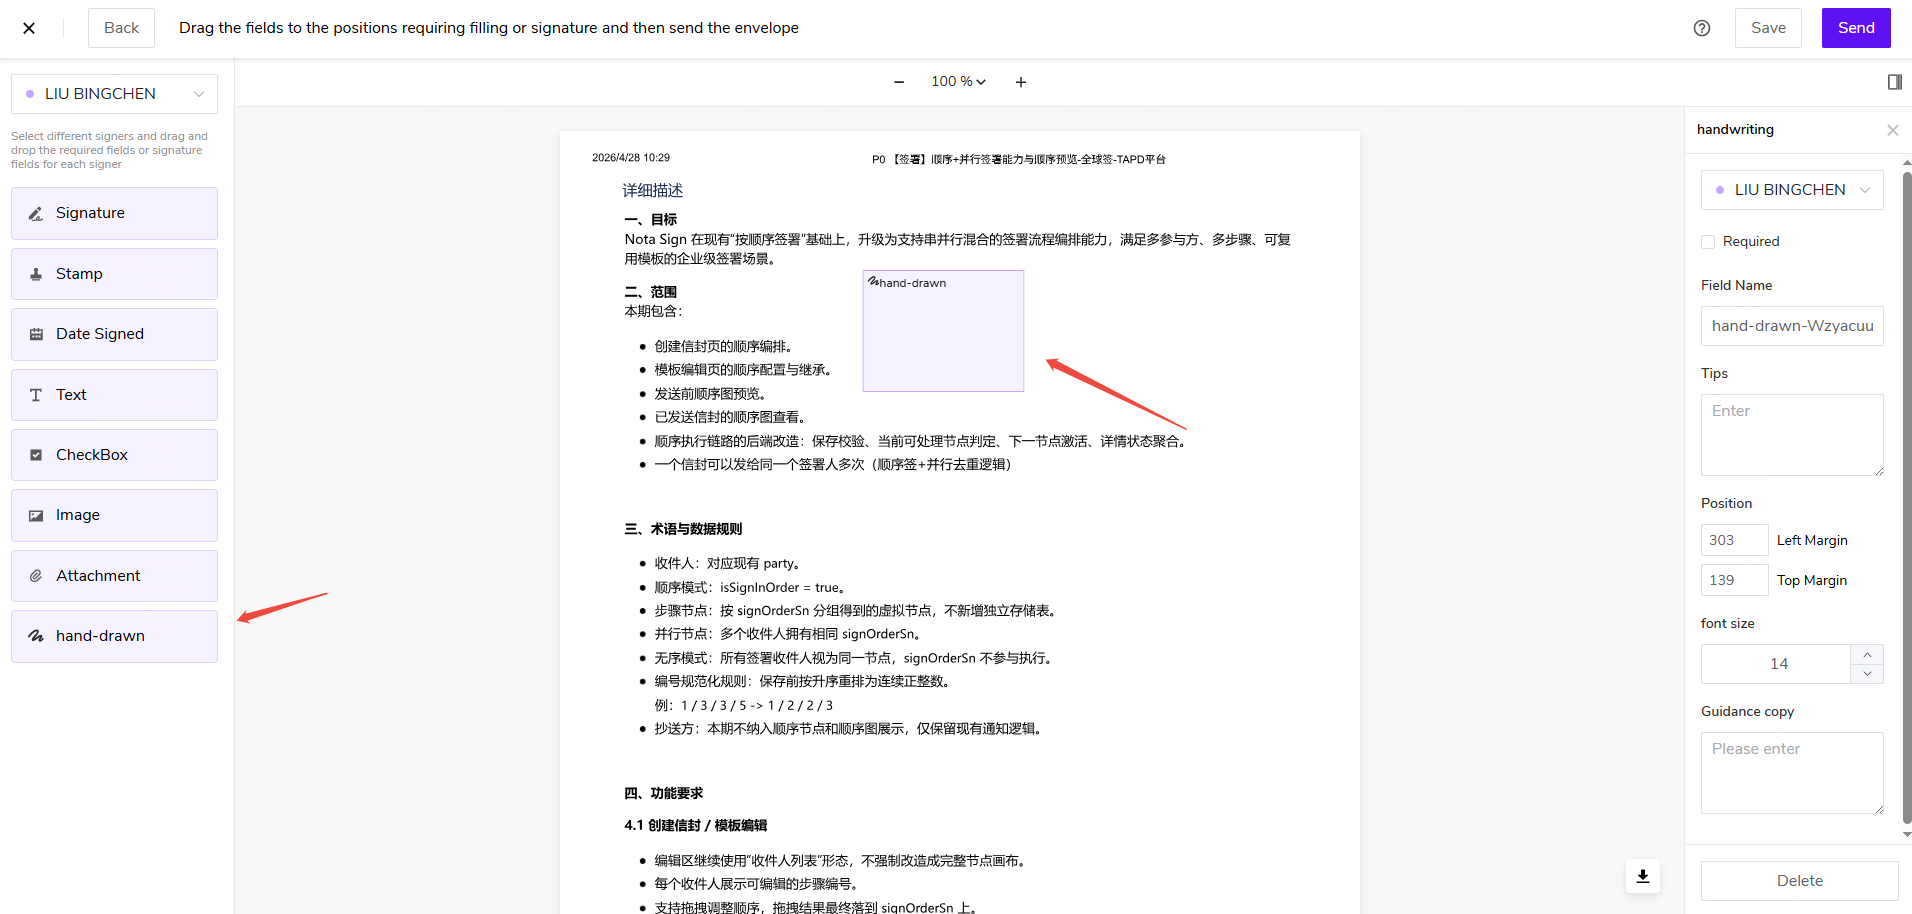Image resolution: width=1912 pixels, height=914 pixels.
Task: Decrease font size with down arrow
Action: [1867, 674]
